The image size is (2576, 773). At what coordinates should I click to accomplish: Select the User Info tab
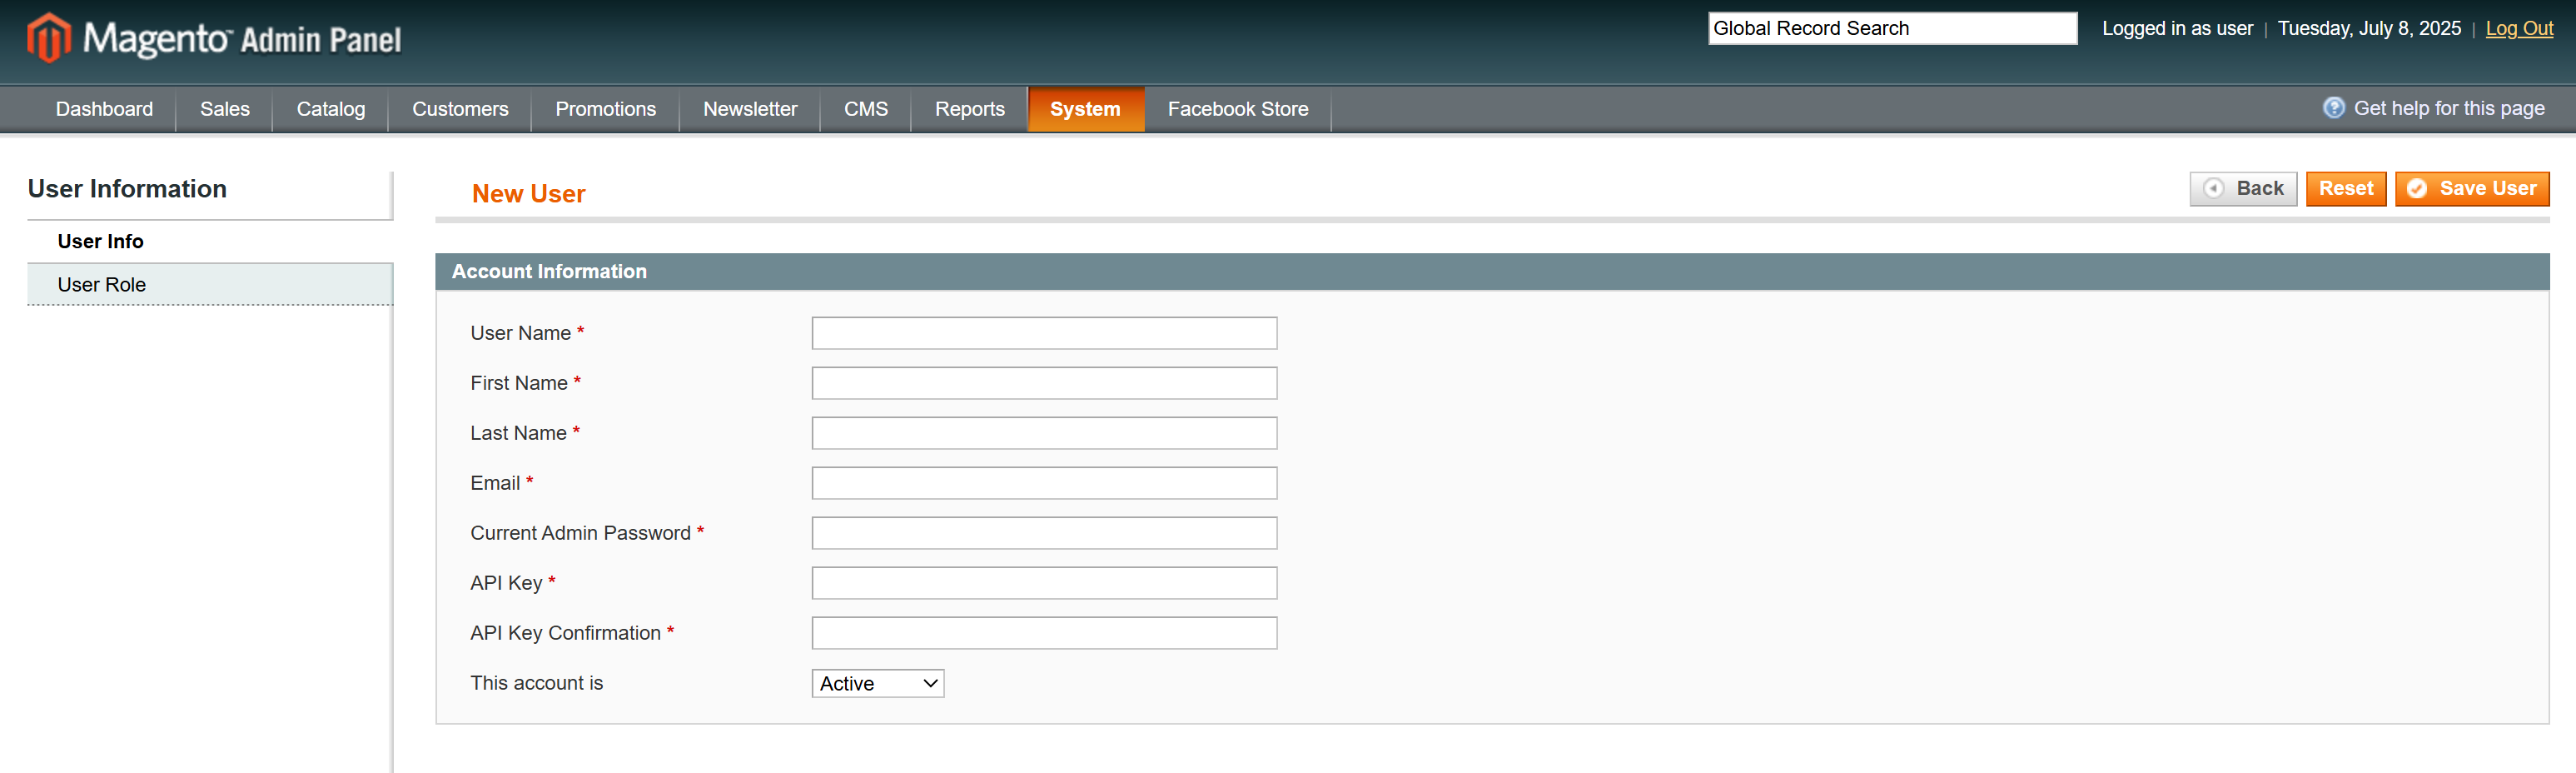click(210, 241)
